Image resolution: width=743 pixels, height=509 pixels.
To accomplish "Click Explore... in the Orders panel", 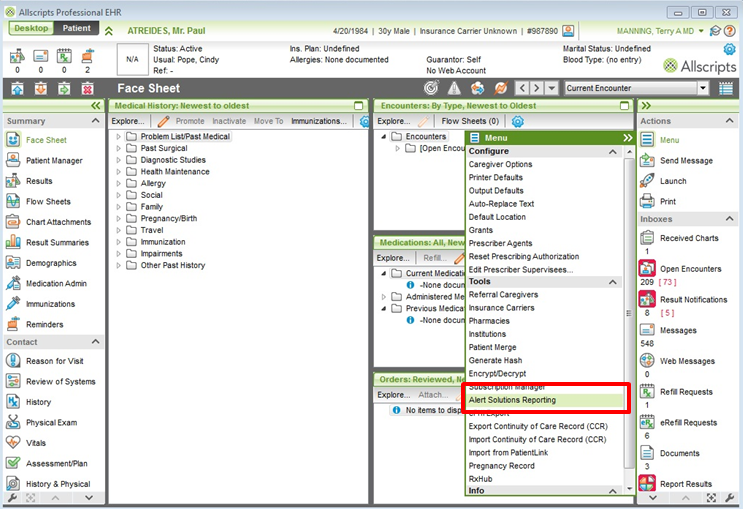I will point(394,395).
